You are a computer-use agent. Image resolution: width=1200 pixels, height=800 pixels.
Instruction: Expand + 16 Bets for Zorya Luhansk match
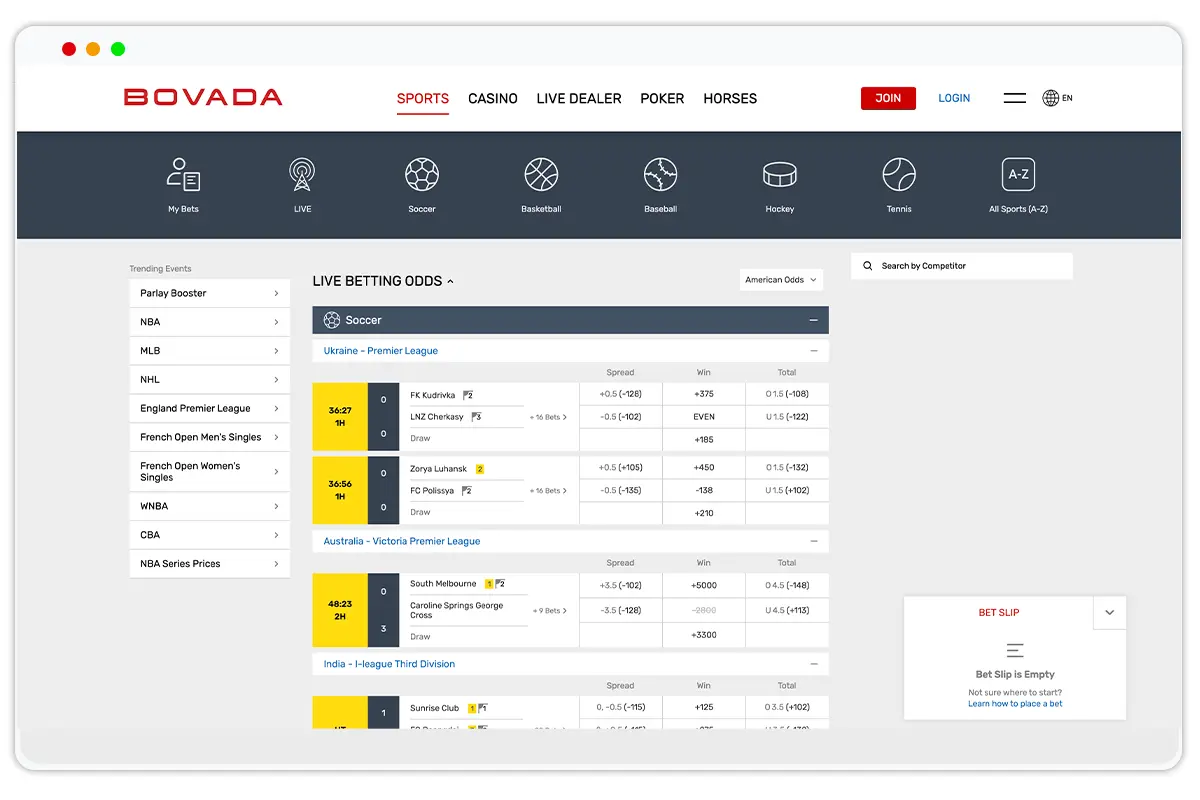(x=548, y=491)
